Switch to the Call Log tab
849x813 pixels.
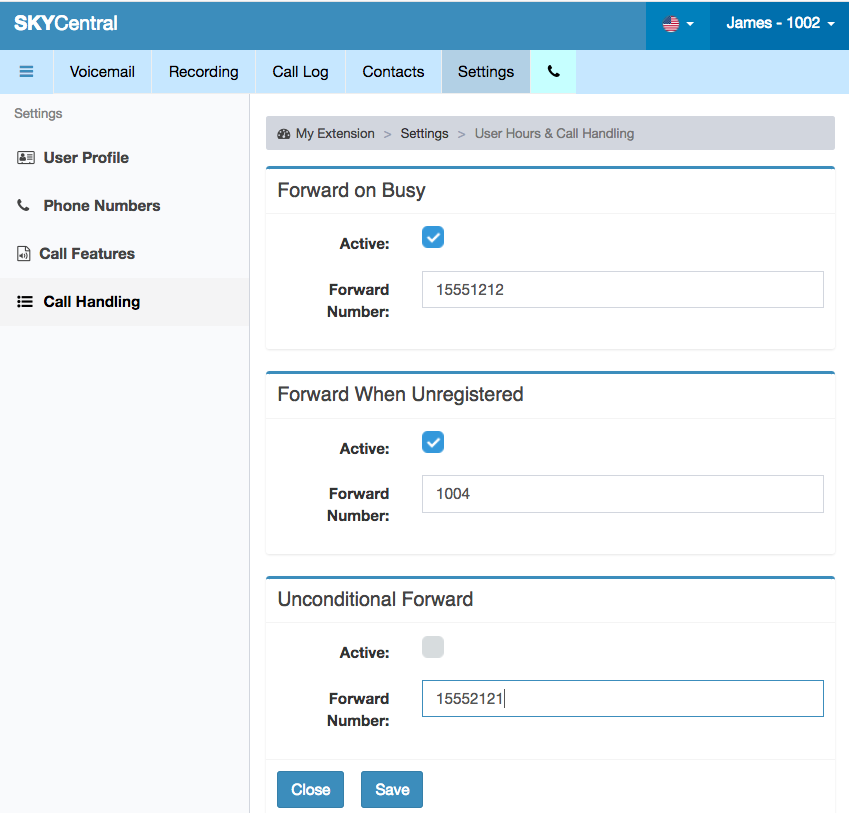click(x=301, y=71)
